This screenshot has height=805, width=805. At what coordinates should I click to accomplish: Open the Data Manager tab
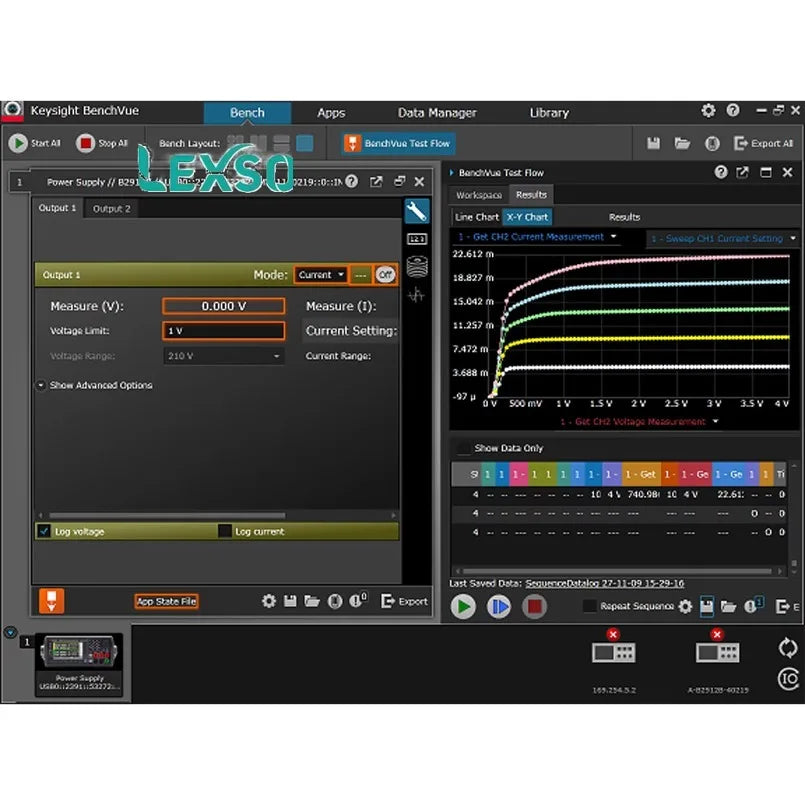pyautogui.click(x=437, y=112)
